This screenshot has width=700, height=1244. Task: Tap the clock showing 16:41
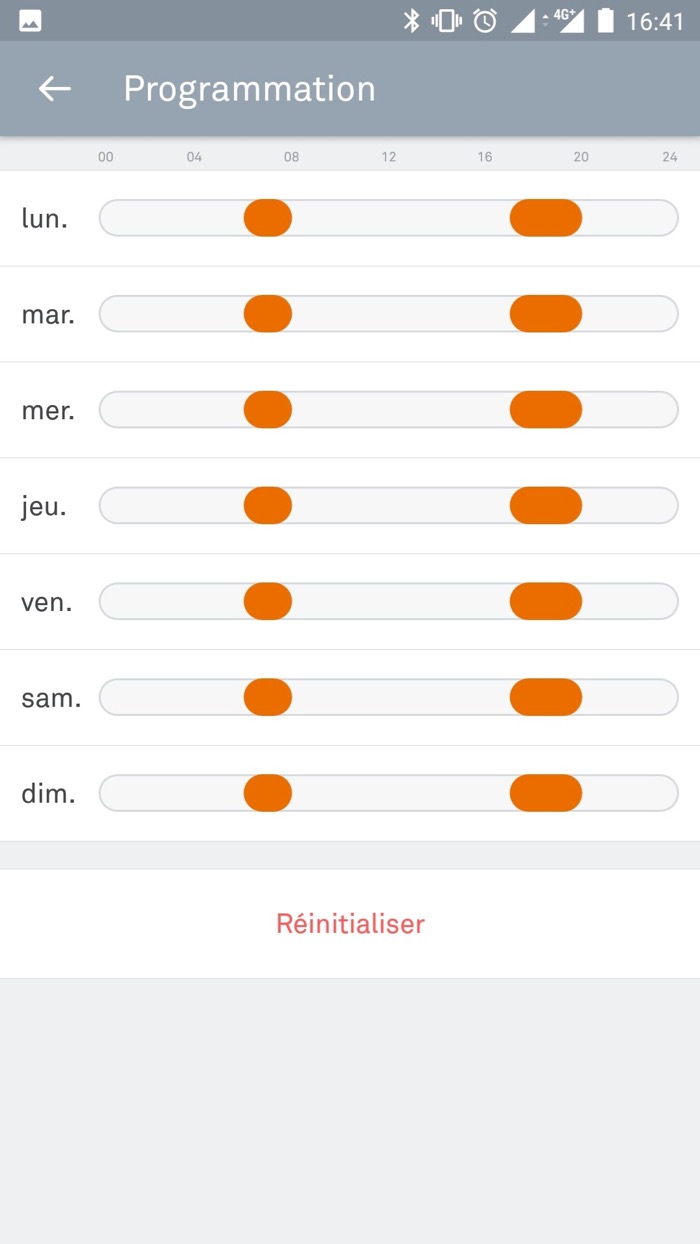coord(655,21)
